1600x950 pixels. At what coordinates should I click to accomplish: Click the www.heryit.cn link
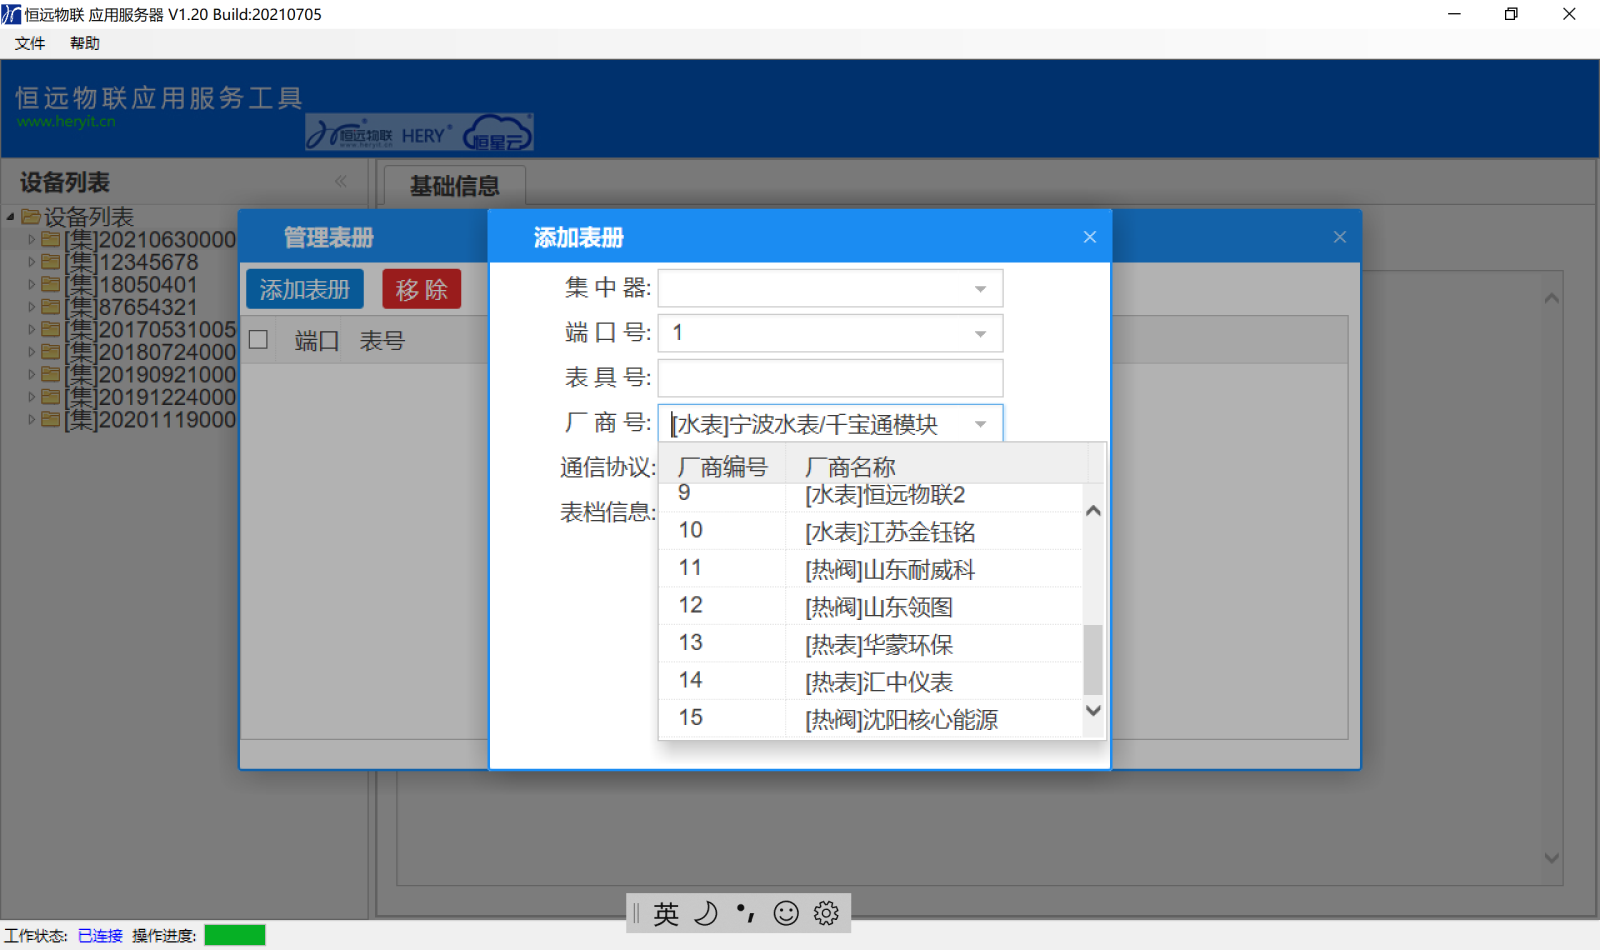(x=66, y=122)
